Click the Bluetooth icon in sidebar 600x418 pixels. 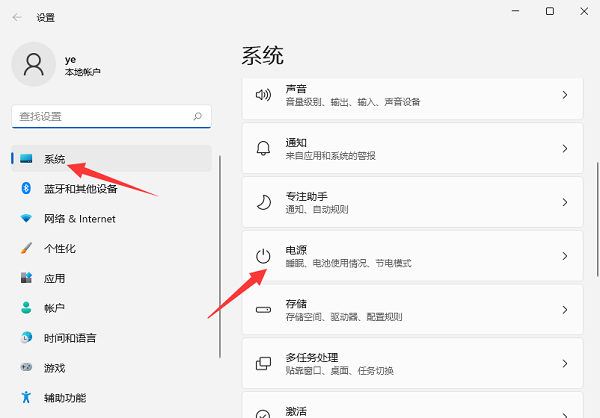click(26, 189)
